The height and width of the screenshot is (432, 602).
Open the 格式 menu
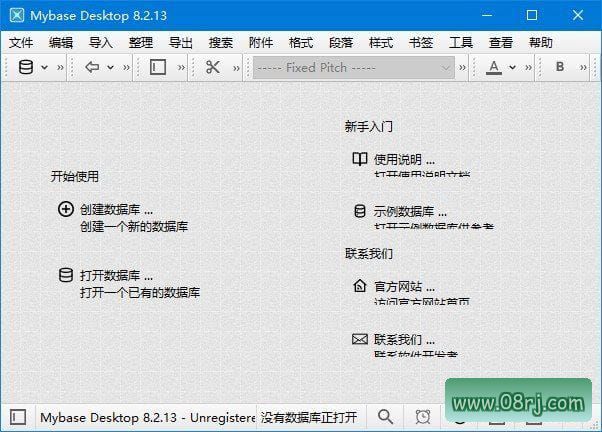[301, 42]
